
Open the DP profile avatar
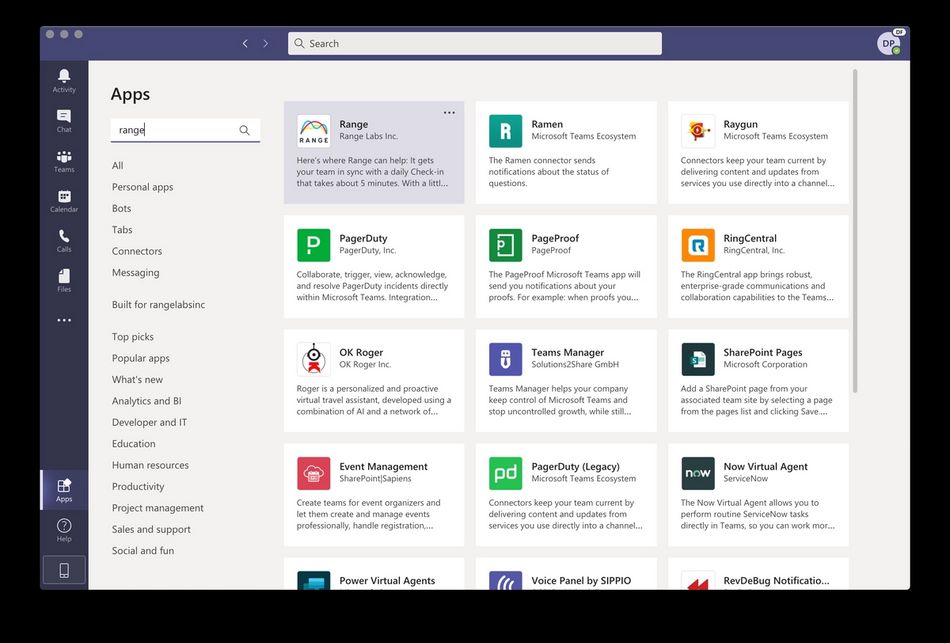[x=889, y=44]
